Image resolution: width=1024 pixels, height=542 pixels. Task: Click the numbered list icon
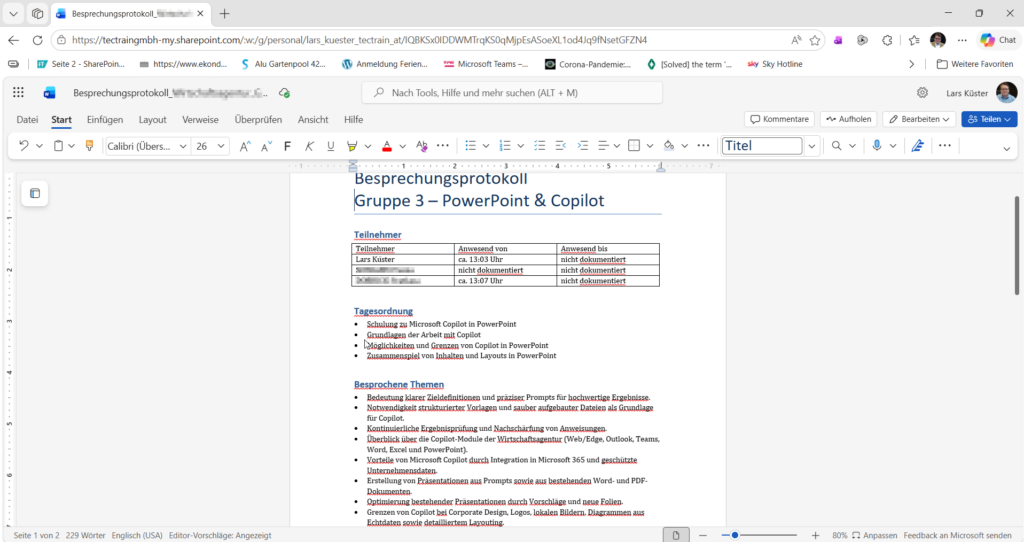click(x=505, y=146)
